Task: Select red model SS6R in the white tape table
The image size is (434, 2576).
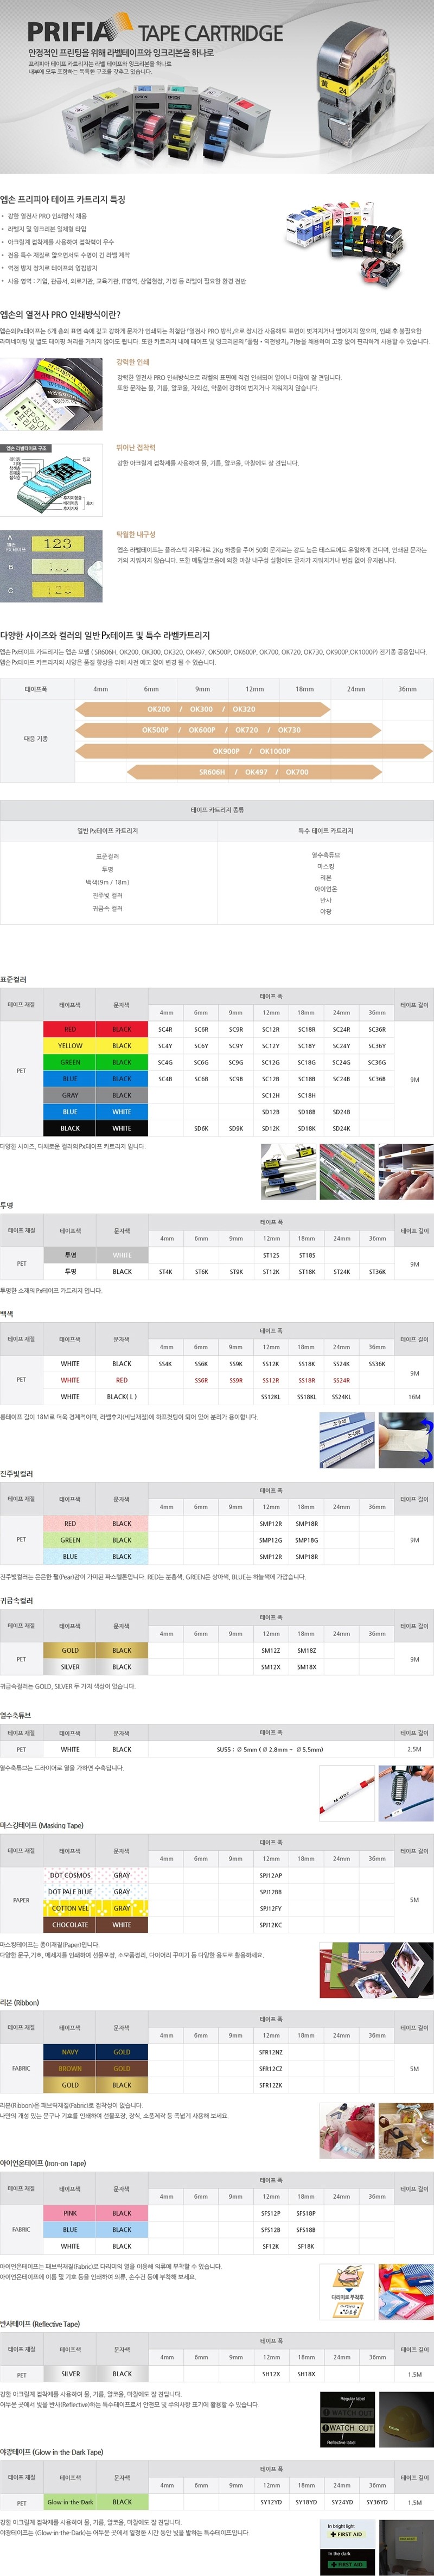Action: click(x=201, y=1380)
